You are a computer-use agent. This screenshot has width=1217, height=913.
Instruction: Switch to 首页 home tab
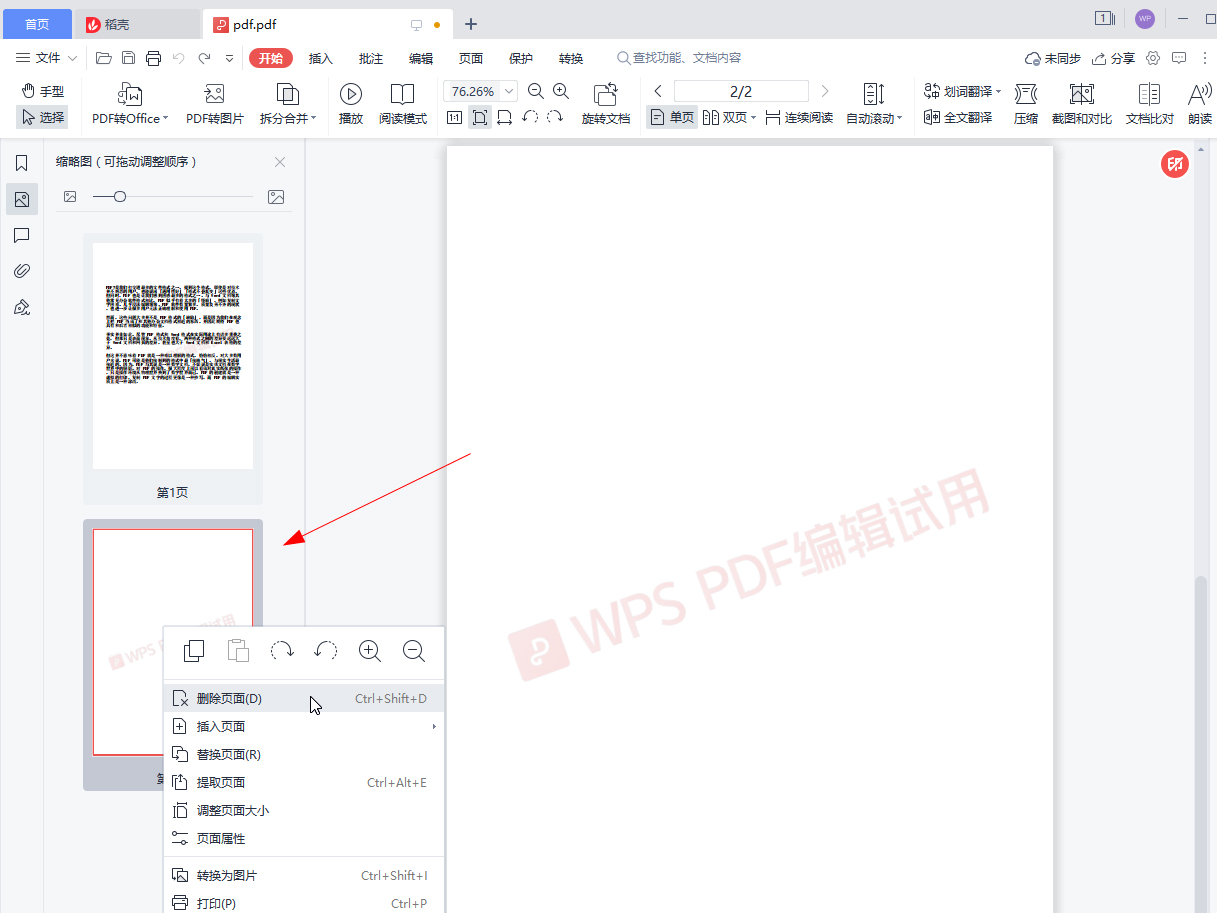tap(37, 24)
